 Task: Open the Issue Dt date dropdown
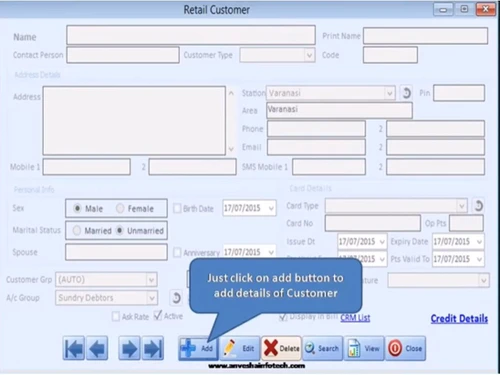[382, 242]
